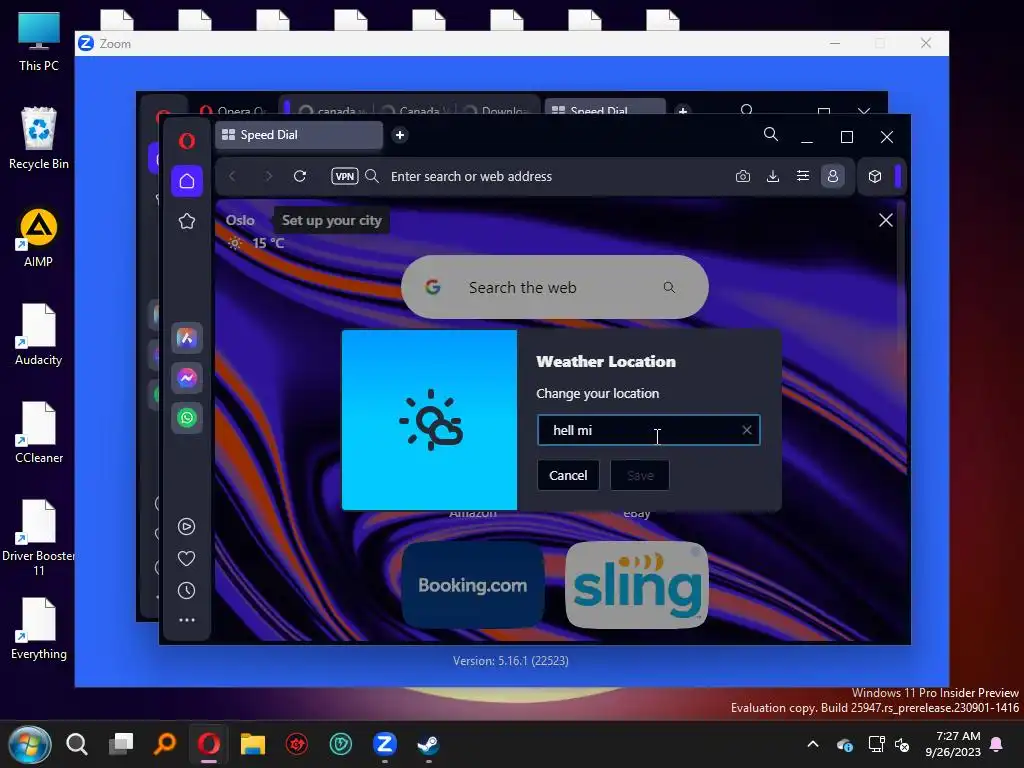Toggle the VPN badge in address bar
This screenshot has width=1024, height=768.
345,176
